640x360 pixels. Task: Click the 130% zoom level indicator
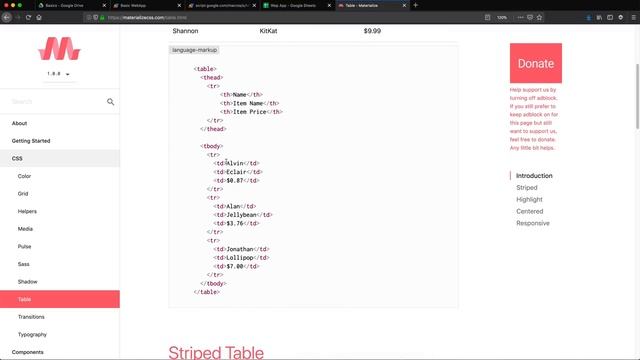502,18
